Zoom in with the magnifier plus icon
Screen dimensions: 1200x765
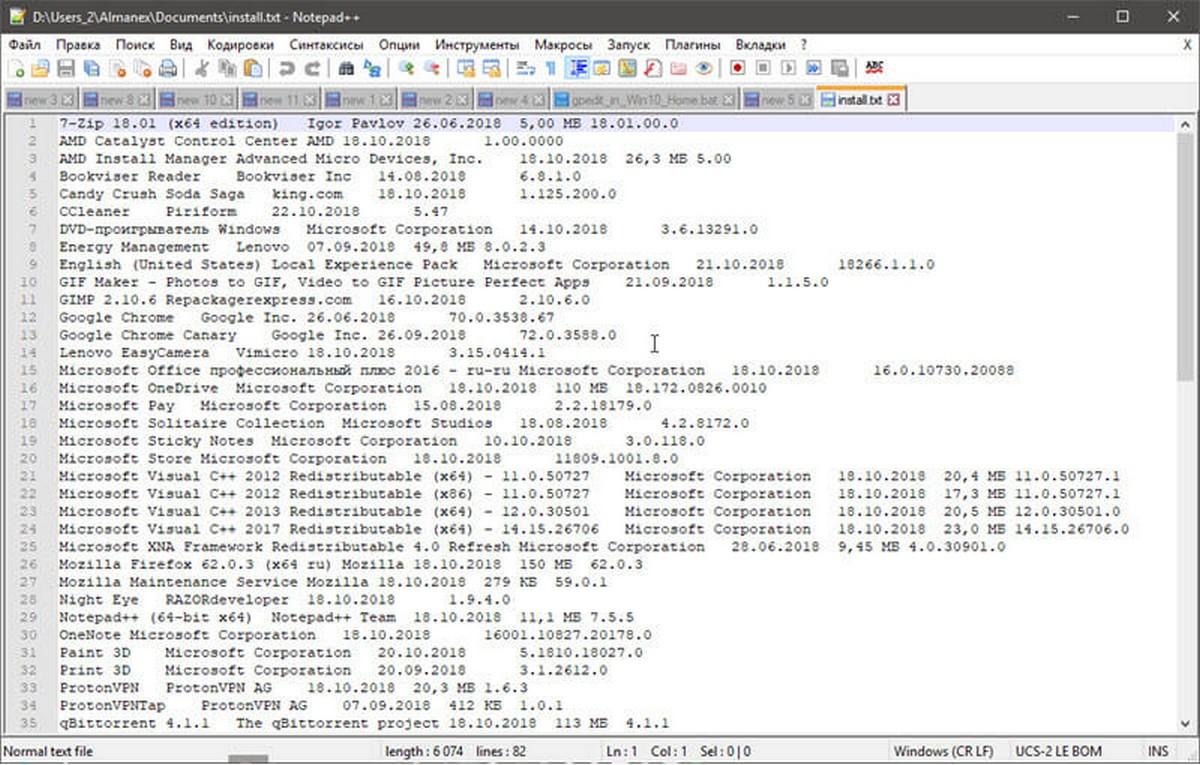407,68
